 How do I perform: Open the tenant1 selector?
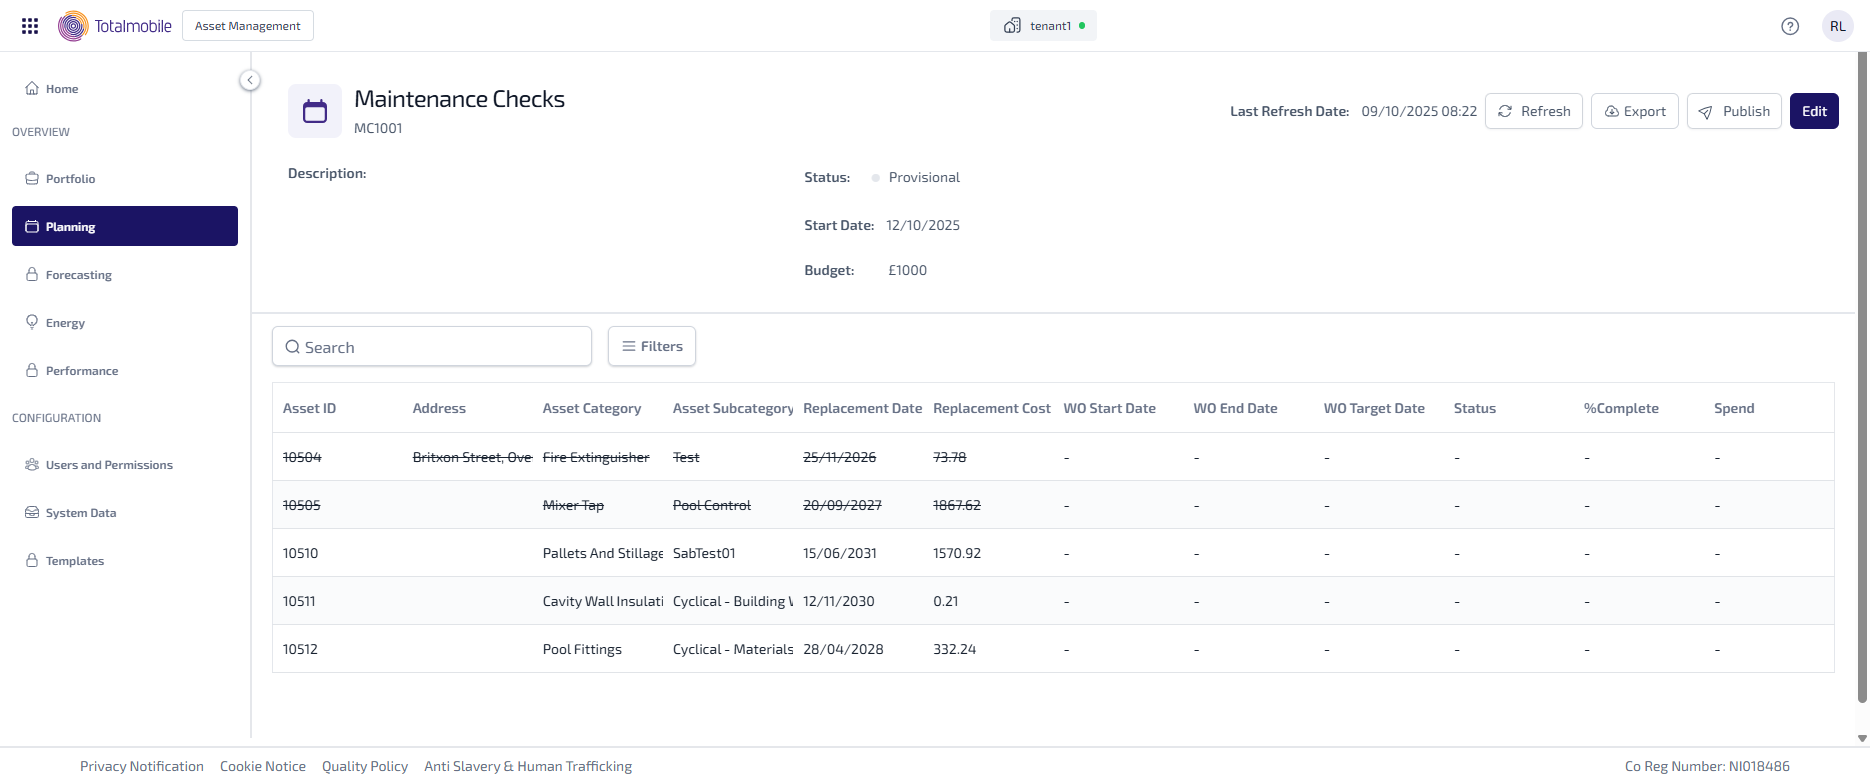(1043, 26)
